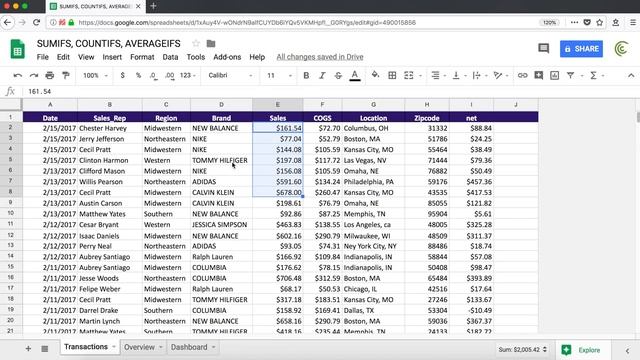Bookmark page with browser star icon
The image size is (640, 360).
(600, 22)
